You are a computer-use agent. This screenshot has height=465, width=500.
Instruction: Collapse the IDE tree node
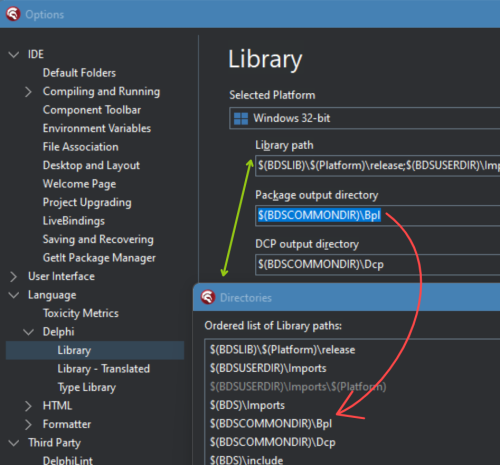click(14, 54)
